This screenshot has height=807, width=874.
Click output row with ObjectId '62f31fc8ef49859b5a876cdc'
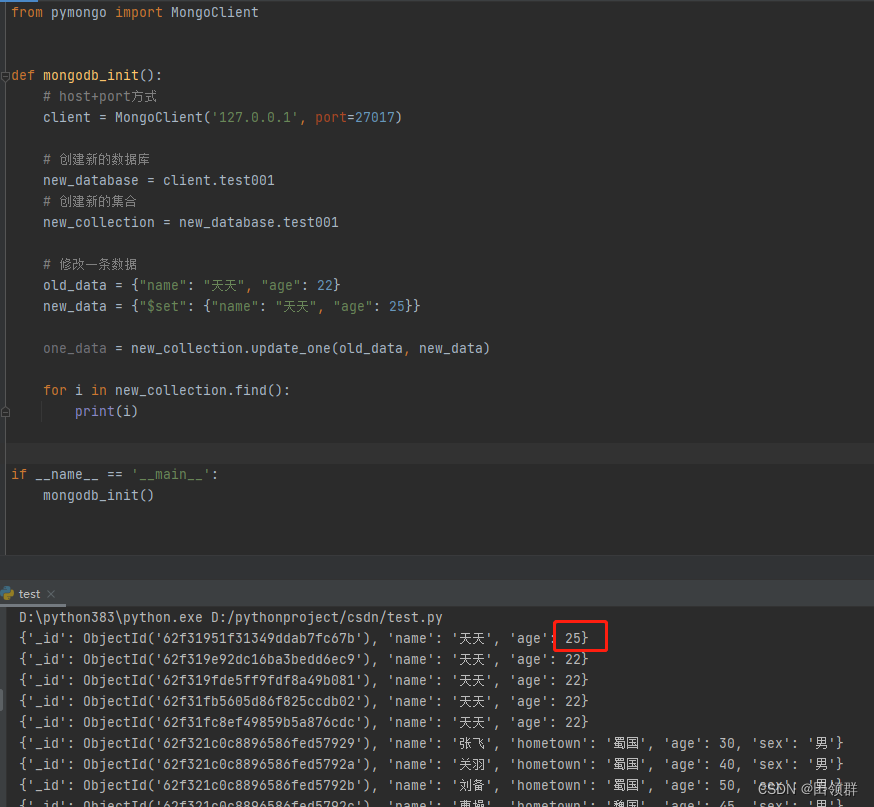(304, 722)
